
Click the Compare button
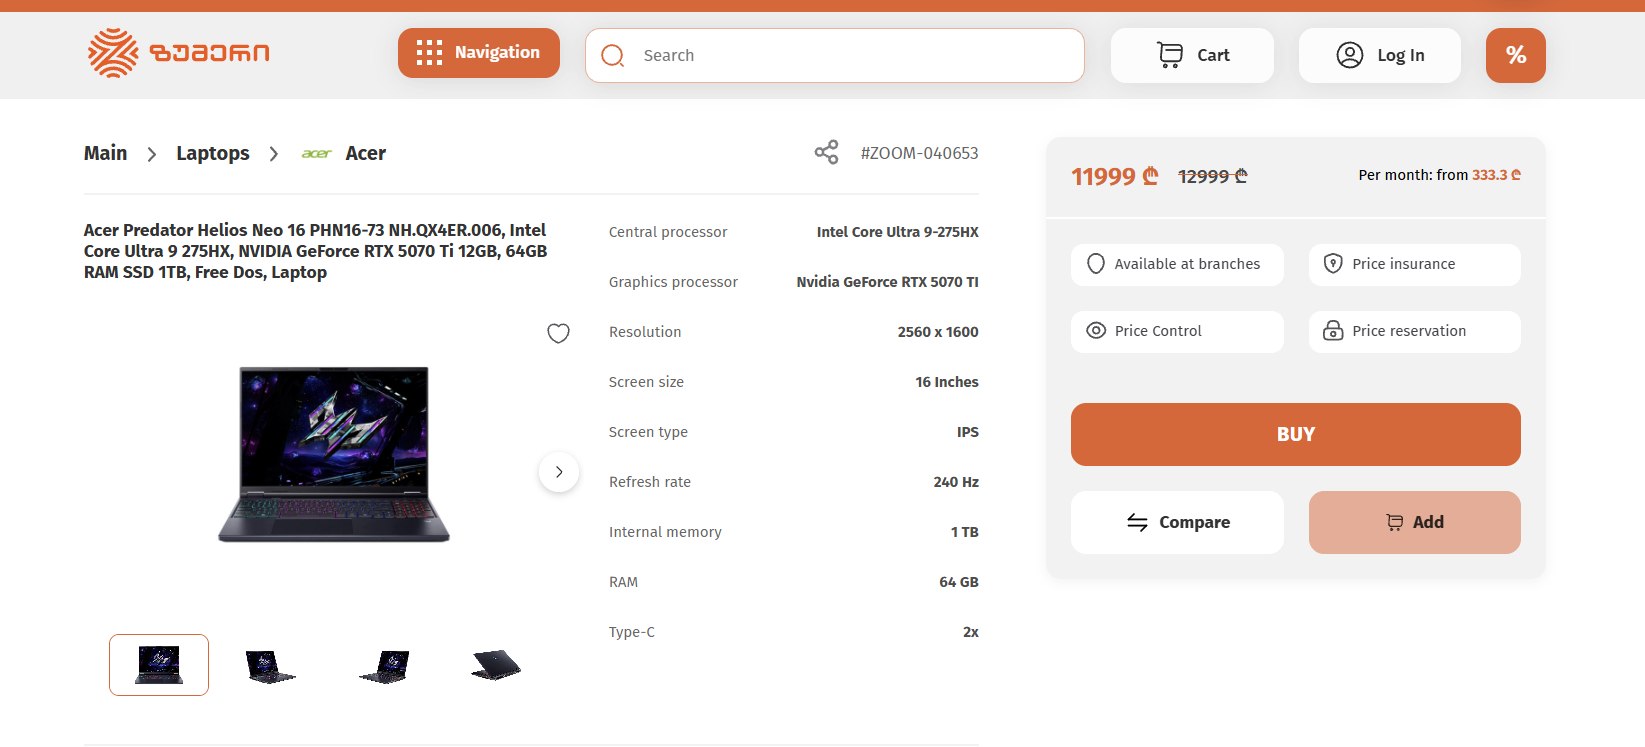click(x=1177, y=522)
